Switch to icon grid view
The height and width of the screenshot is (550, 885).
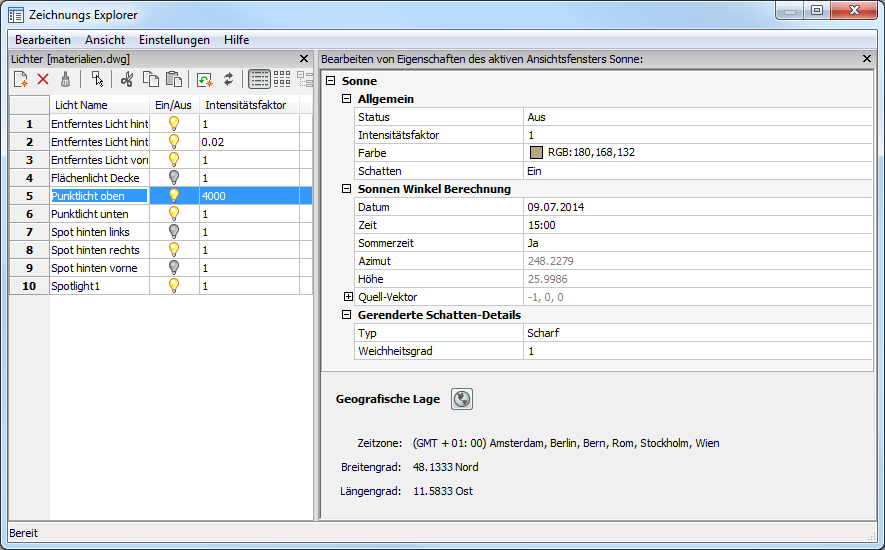tap(282, 79)
